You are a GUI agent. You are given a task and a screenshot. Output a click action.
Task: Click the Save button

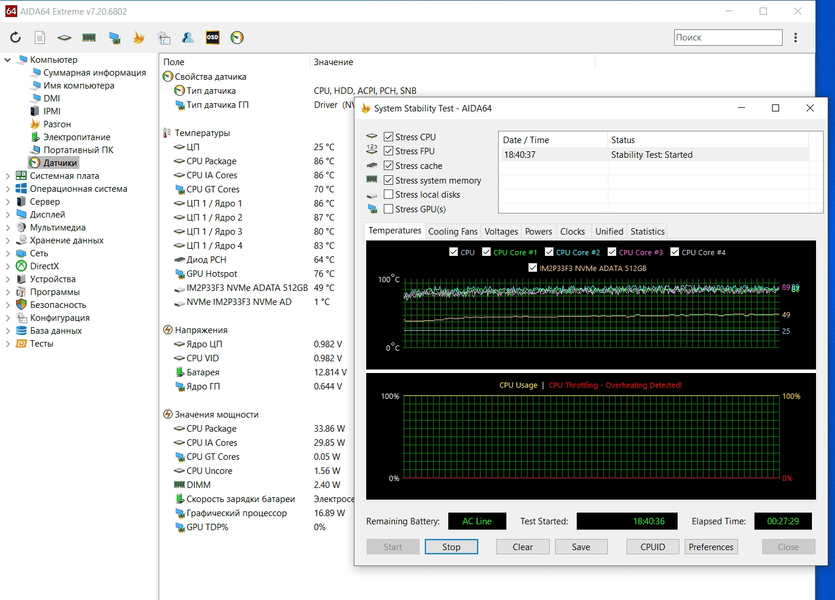pyautogui.click(x=581, y=547)
